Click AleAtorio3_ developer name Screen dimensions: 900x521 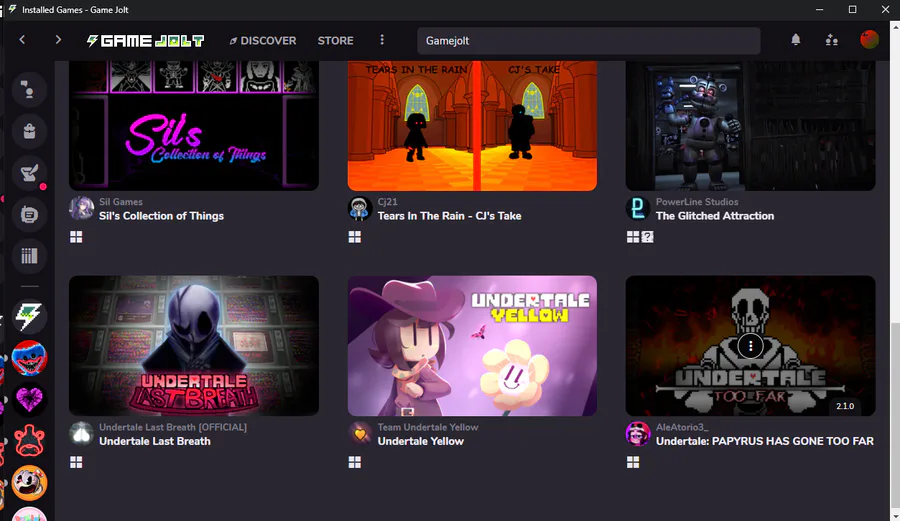[x=682, y=427]
